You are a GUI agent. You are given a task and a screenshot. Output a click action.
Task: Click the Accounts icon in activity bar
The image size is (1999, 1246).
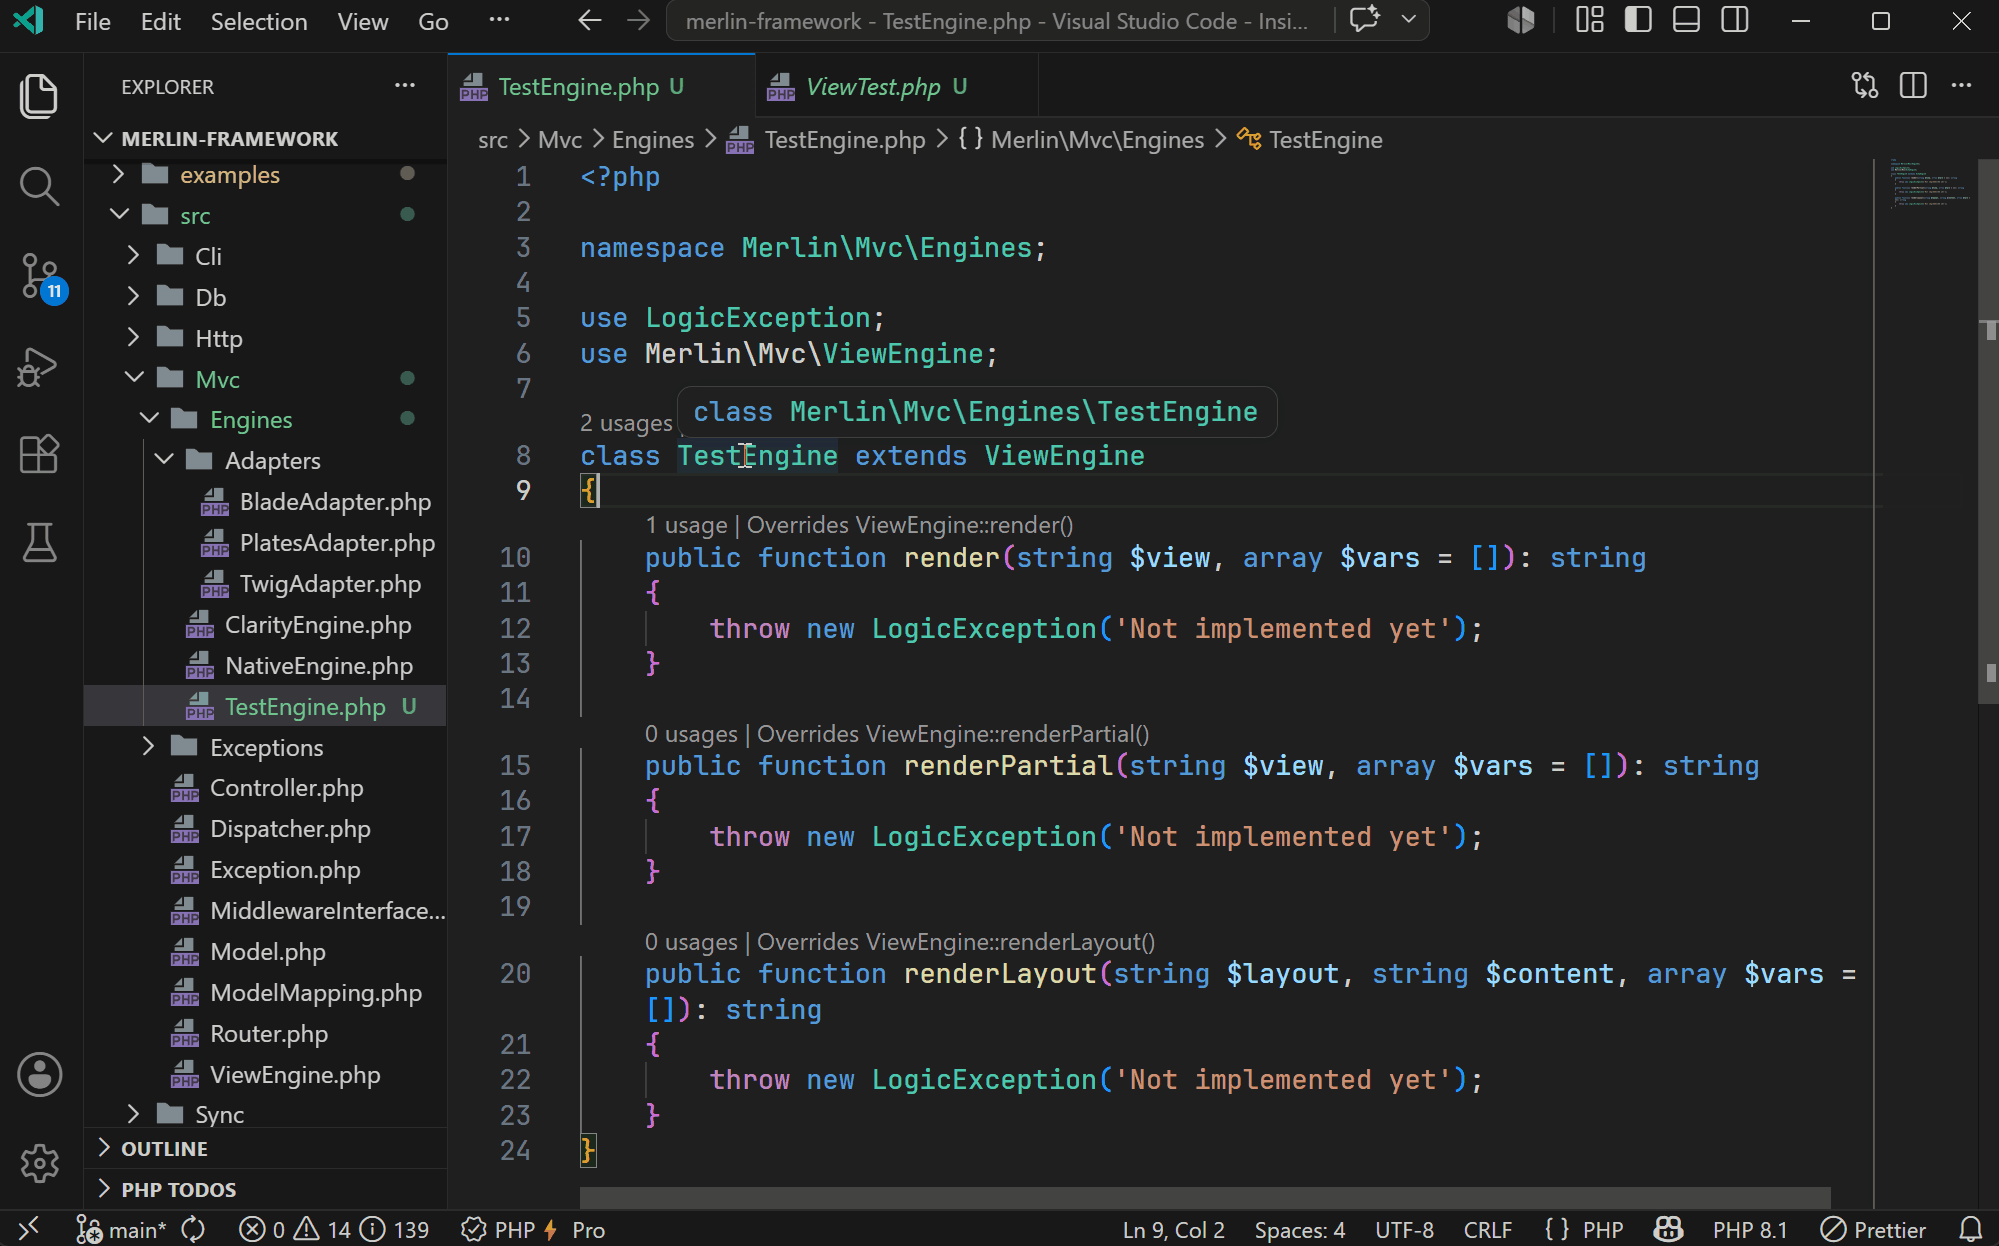click(39, 1075)
